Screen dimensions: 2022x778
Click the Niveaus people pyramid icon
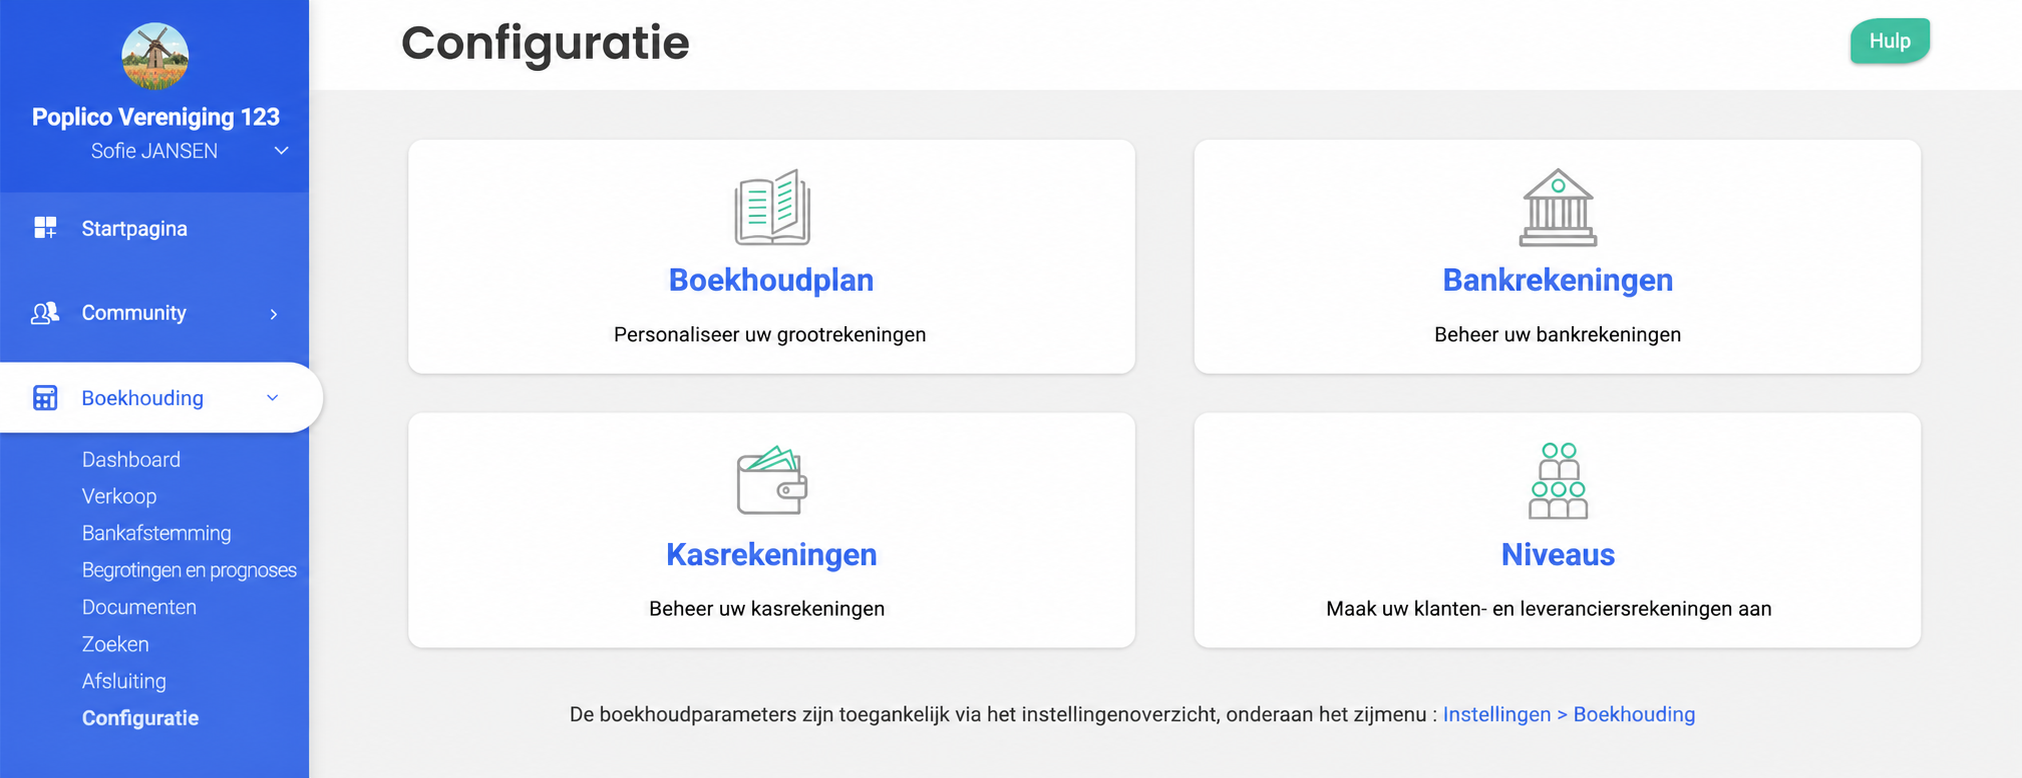[1558, 481]
